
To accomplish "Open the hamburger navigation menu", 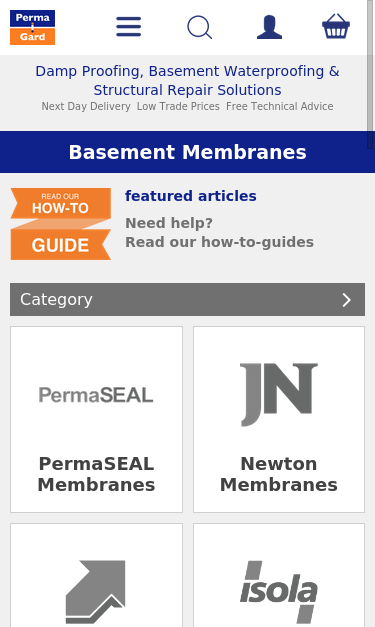I will tap(128, 27).
